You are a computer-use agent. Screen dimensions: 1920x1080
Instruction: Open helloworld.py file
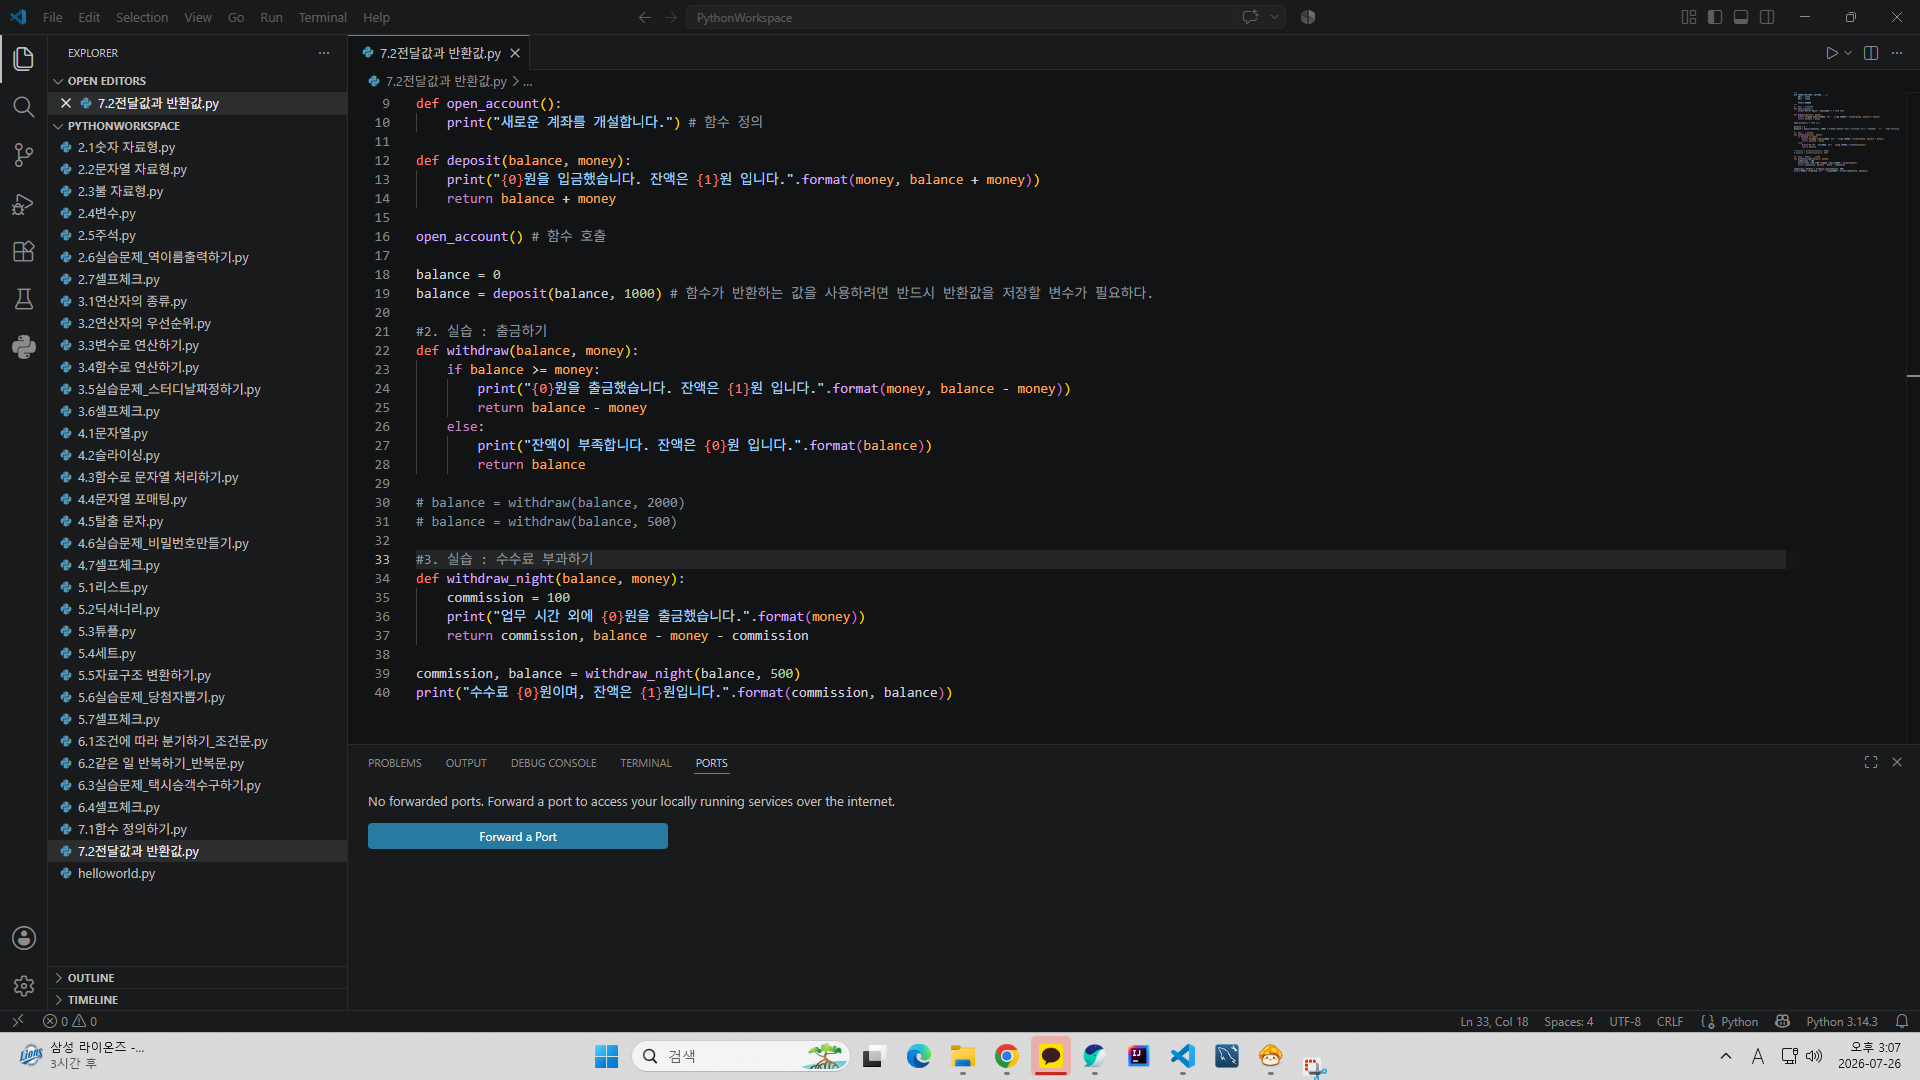(x=198, y=873)
